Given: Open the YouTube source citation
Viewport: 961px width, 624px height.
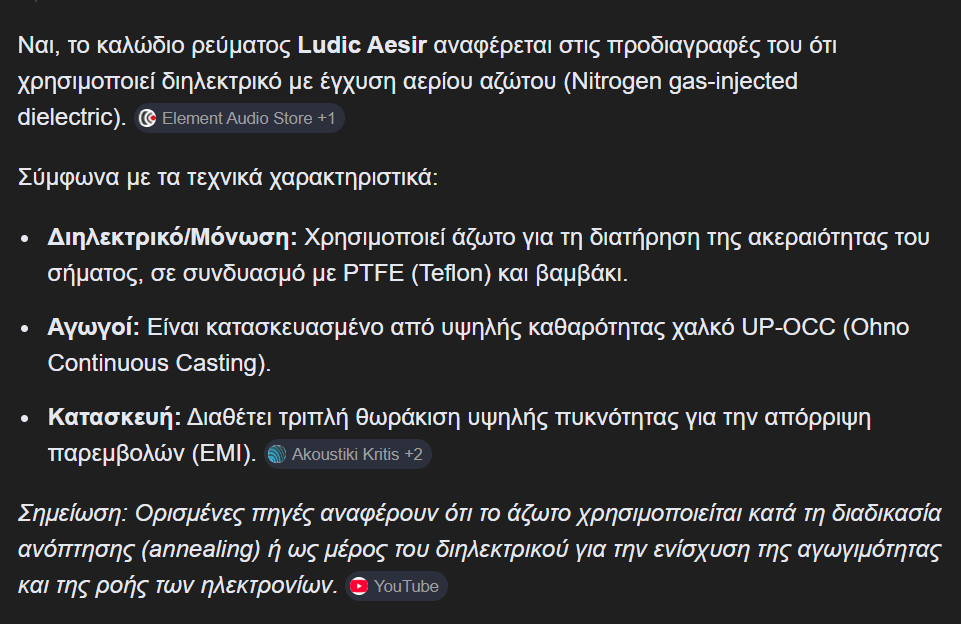Looking at the screenshot, I should pyautogui.click(x=397, y=587).
